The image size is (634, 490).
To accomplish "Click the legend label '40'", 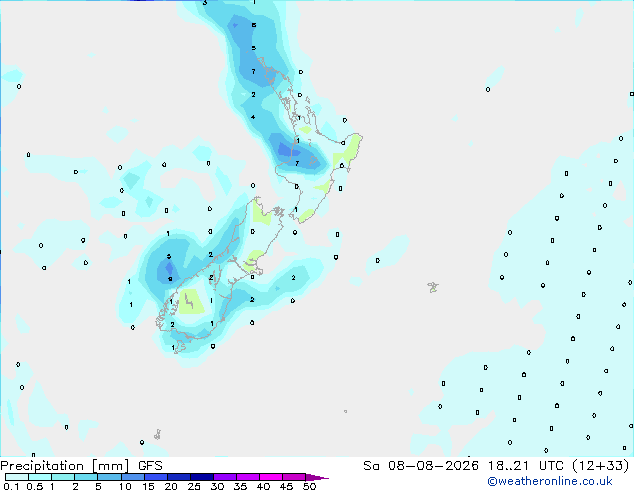I will coord(263,486).
